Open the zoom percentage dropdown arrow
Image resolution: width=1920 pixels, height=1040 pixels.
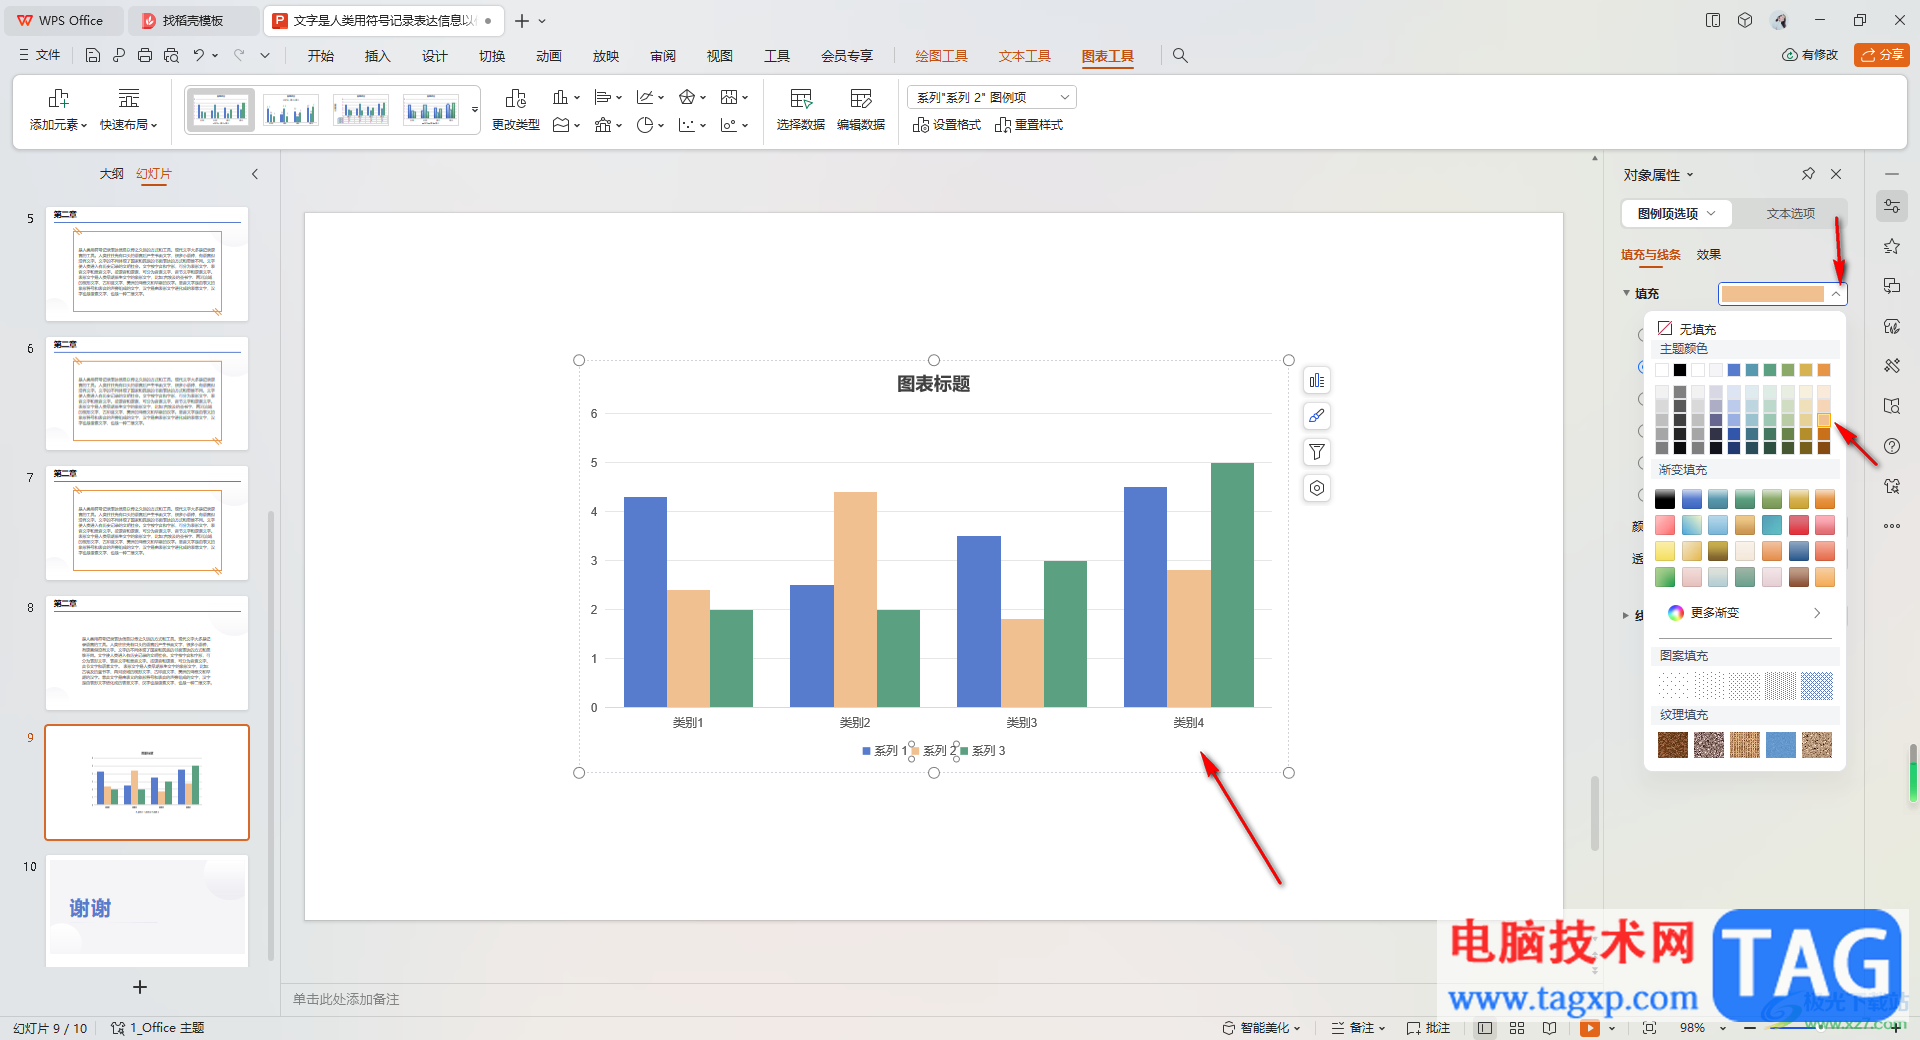click(1722, 1028)
